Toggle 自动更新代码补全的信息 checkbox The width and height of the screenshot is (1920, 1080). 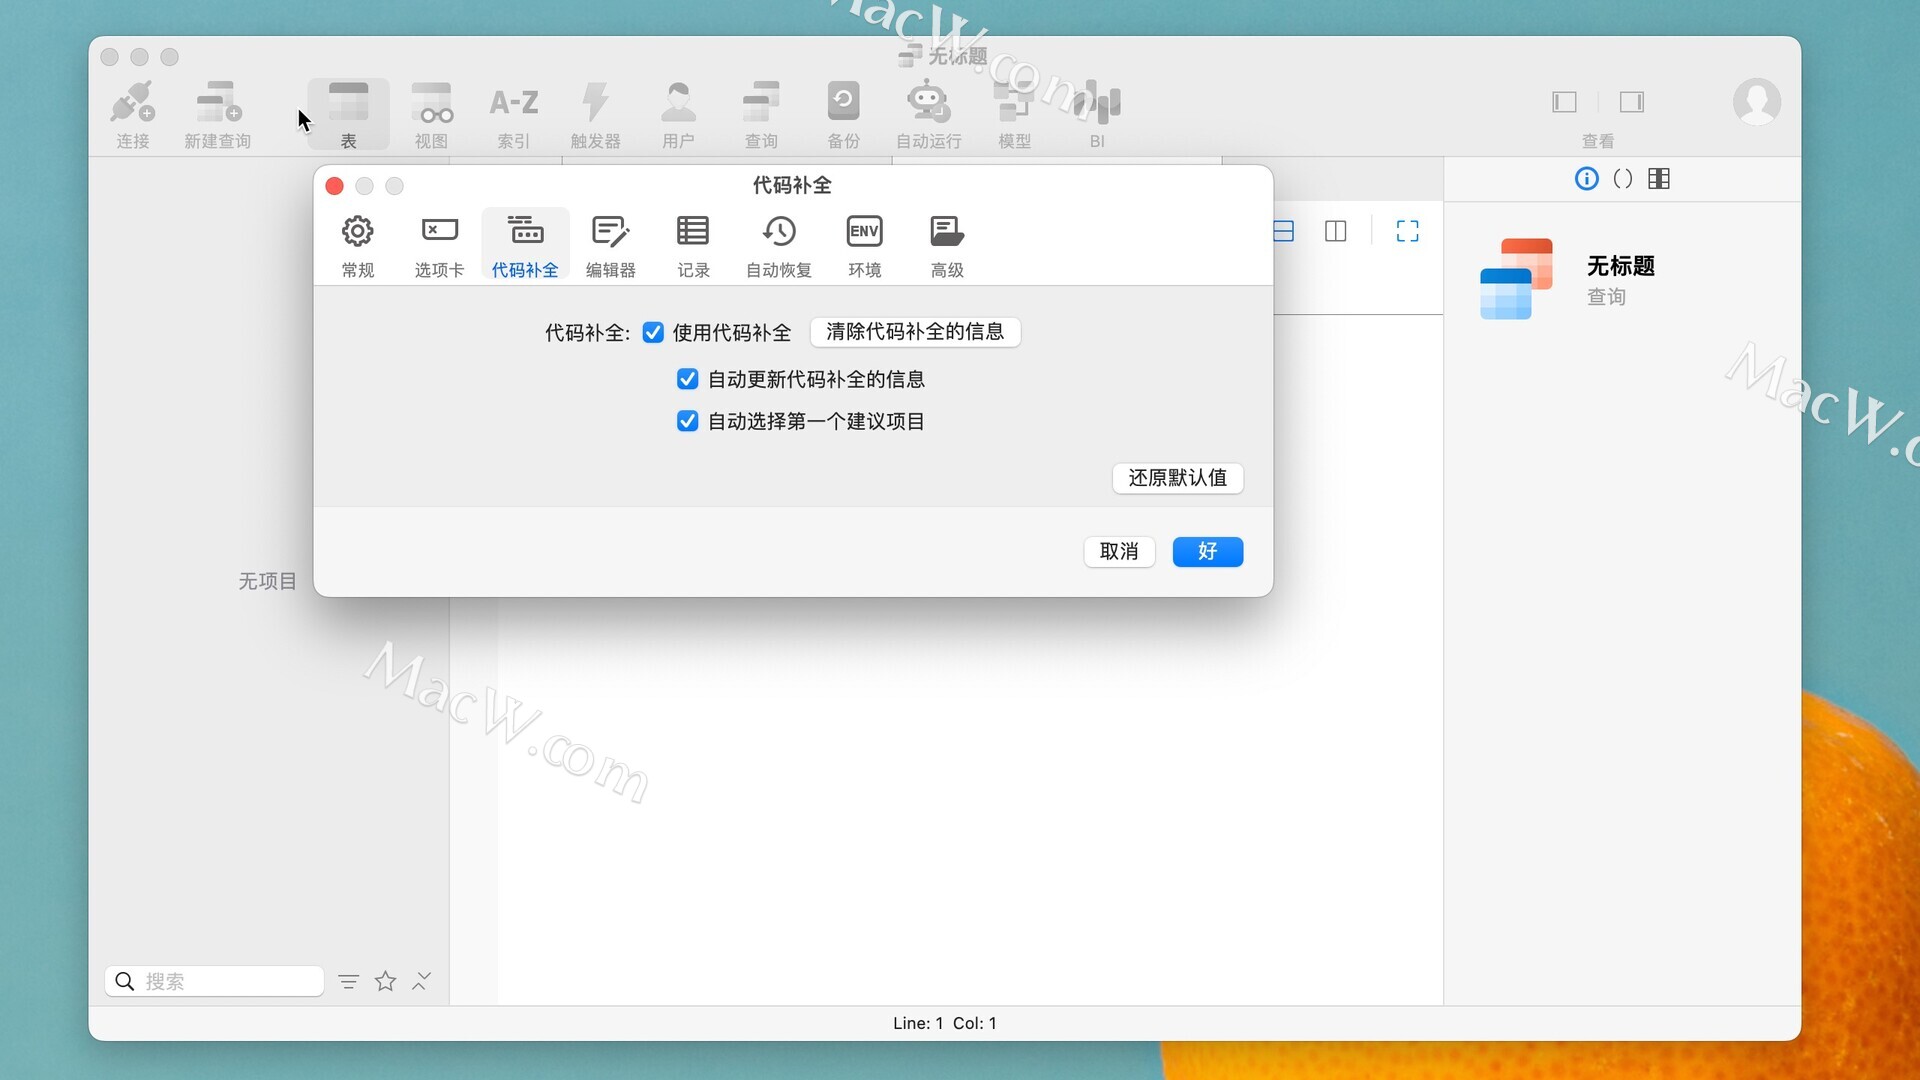tap(687, 379)
